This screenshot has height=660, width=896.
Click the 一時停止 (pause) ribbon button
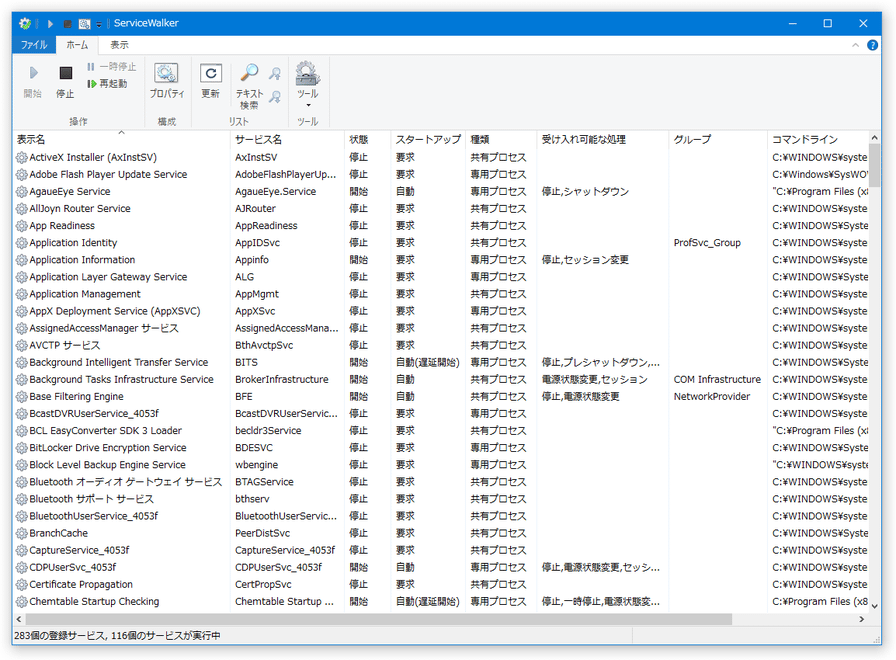pos(112,67)
